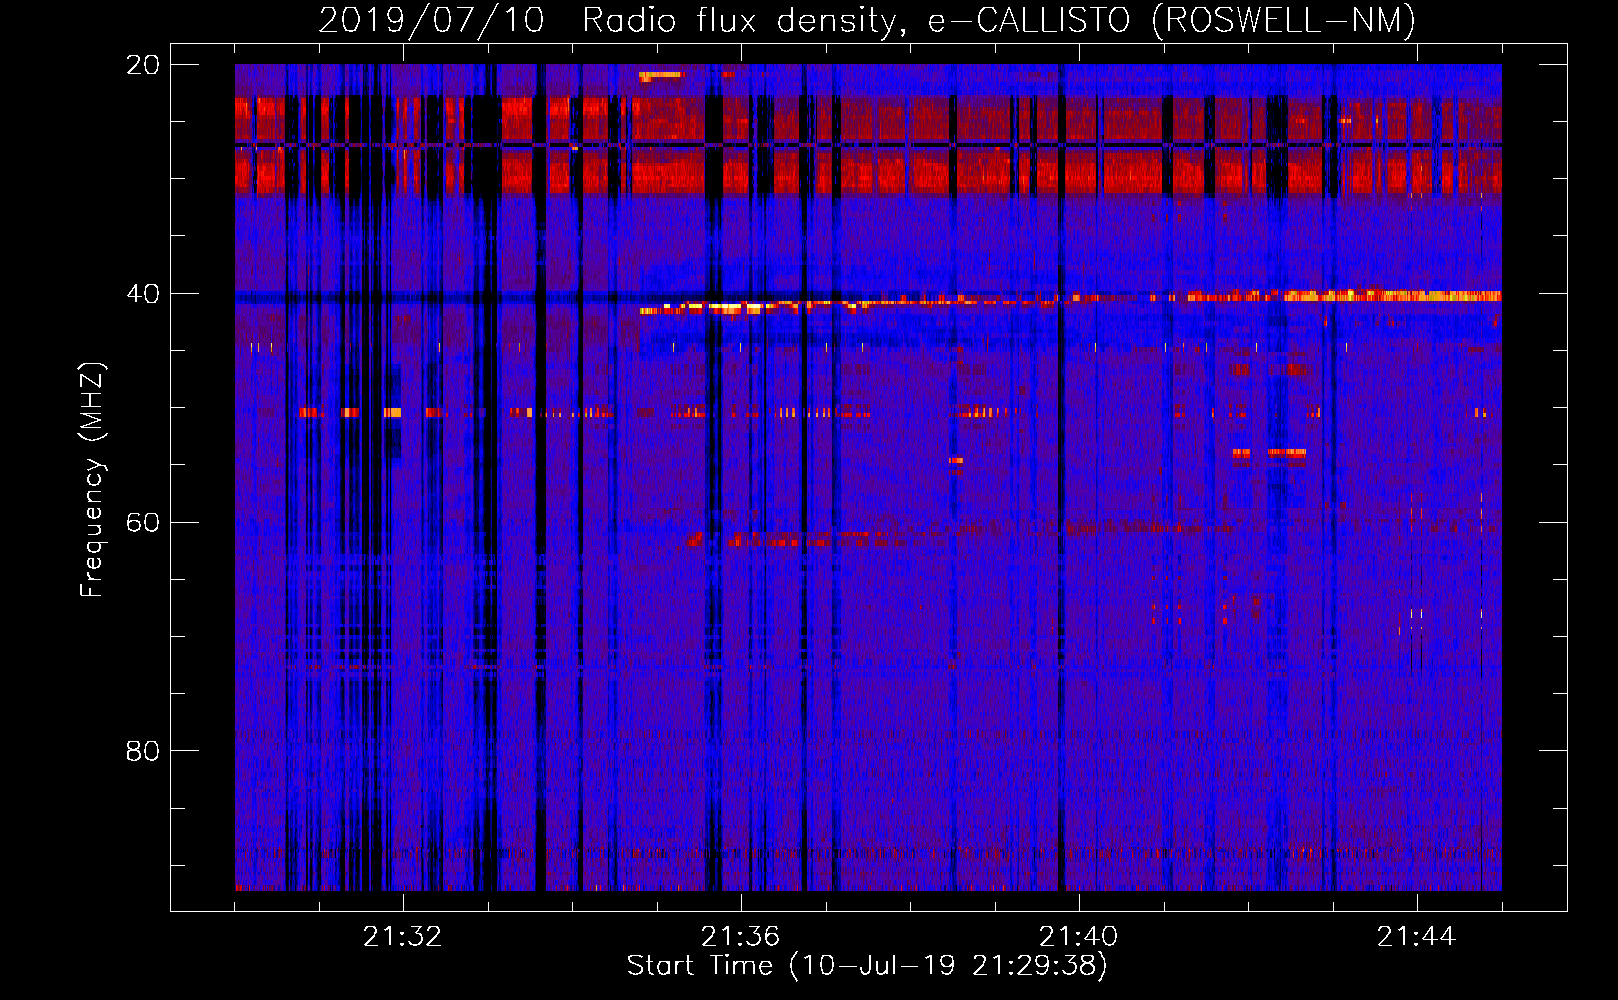The width and height of the screenshot is (1618, 1000).
Task: Click the 60 frequency tick label
Action: click(x=142, y=523)
